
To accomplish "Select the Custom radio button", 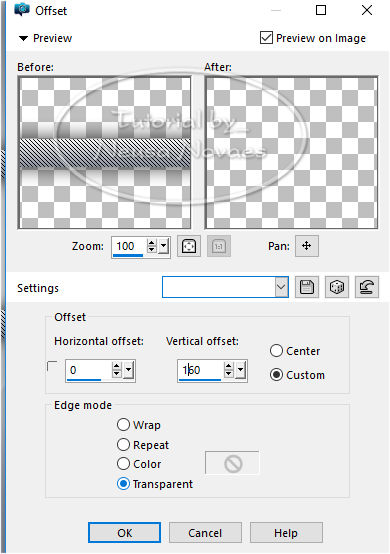I will [x=276, y=375].
